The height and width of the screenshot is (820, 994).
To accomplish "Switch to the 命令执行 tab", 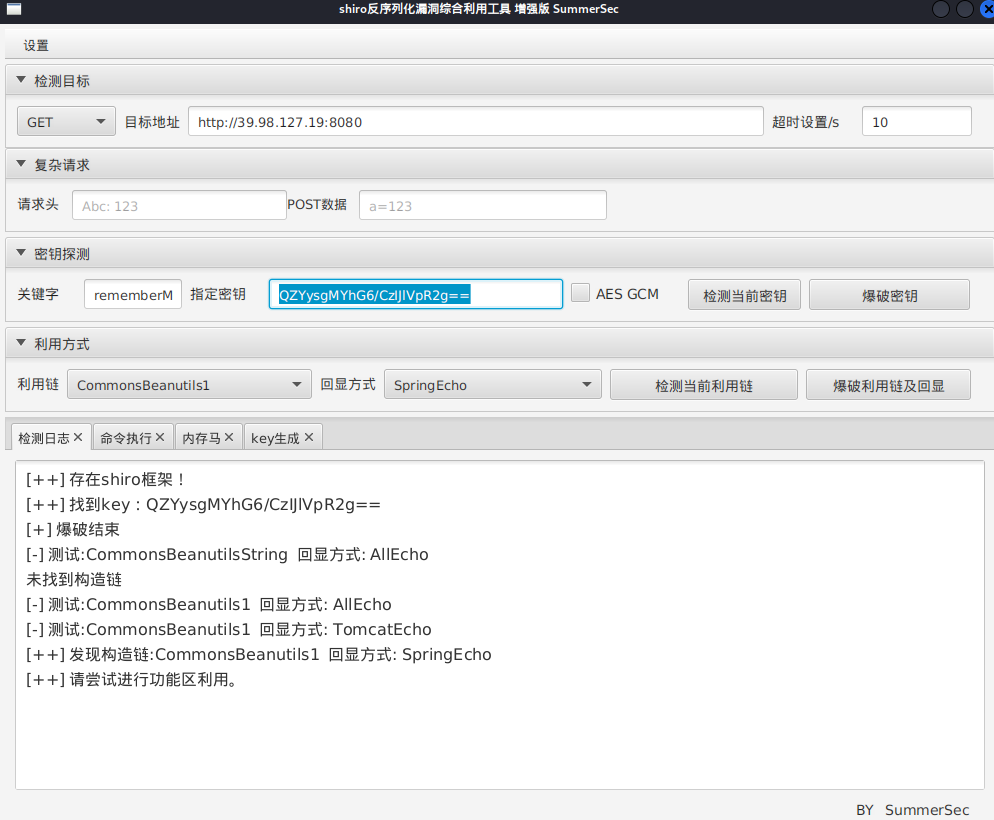I will [125, 436].
